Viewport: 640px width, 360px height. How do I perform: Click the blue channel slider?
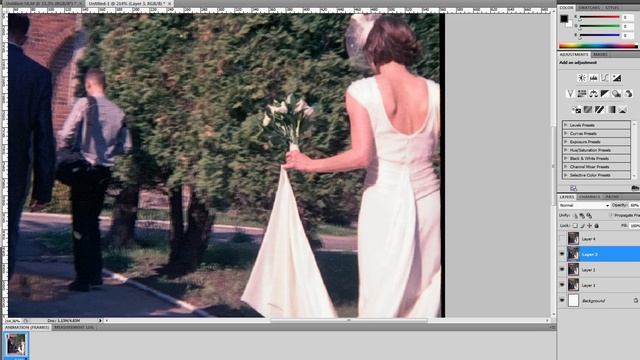coord(600,36)
